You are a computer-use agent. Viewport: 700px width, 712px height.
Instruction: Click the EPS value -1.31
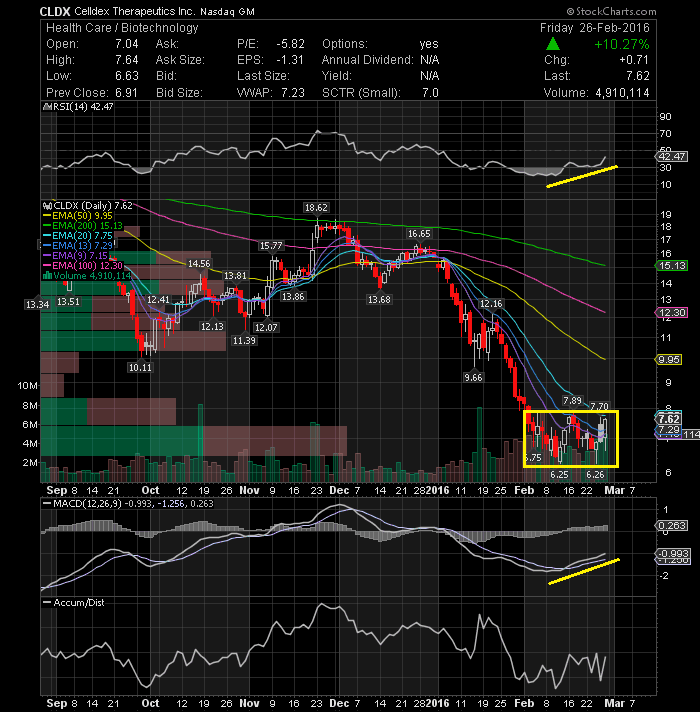[290, 60]
